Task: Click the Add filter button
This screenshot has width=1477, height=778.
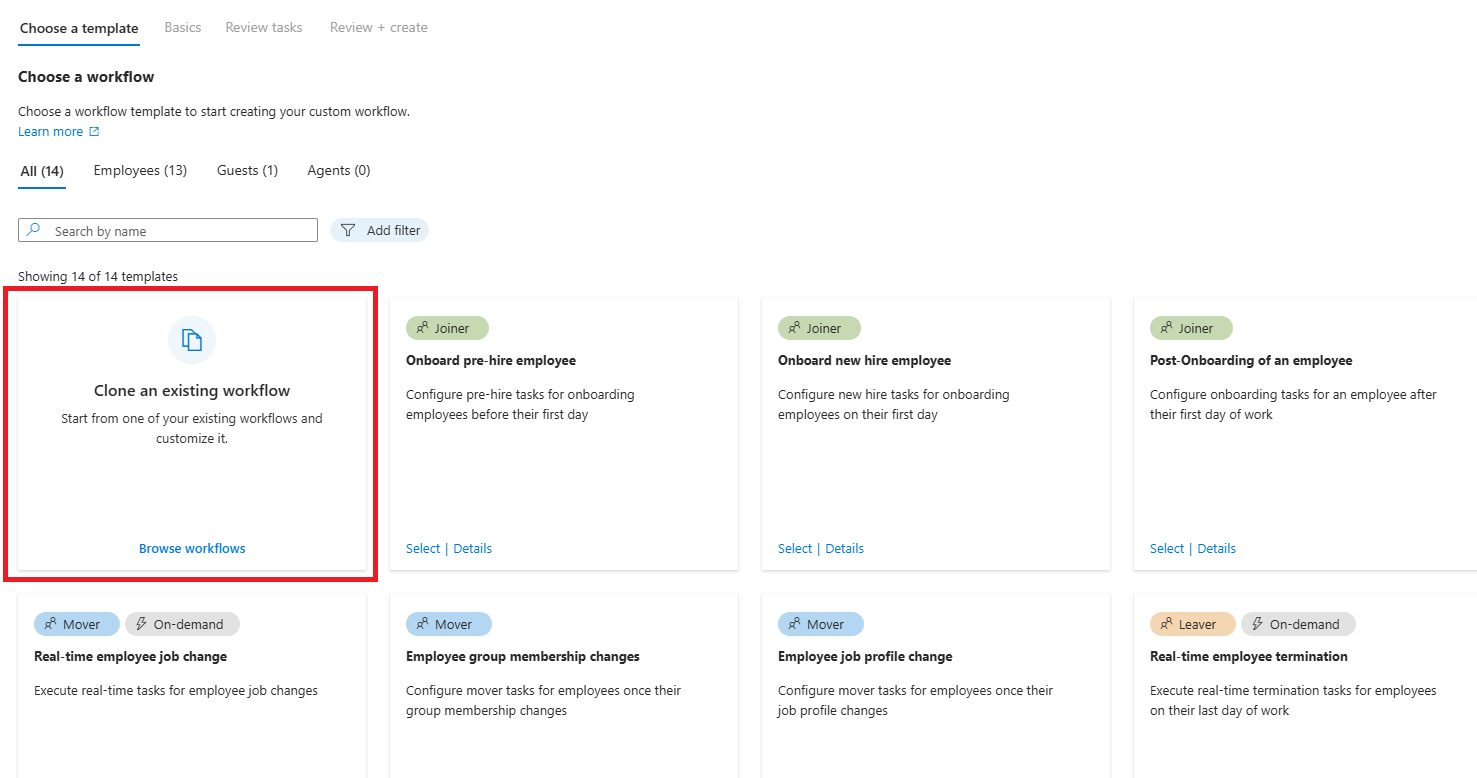Action: (379, 230)
